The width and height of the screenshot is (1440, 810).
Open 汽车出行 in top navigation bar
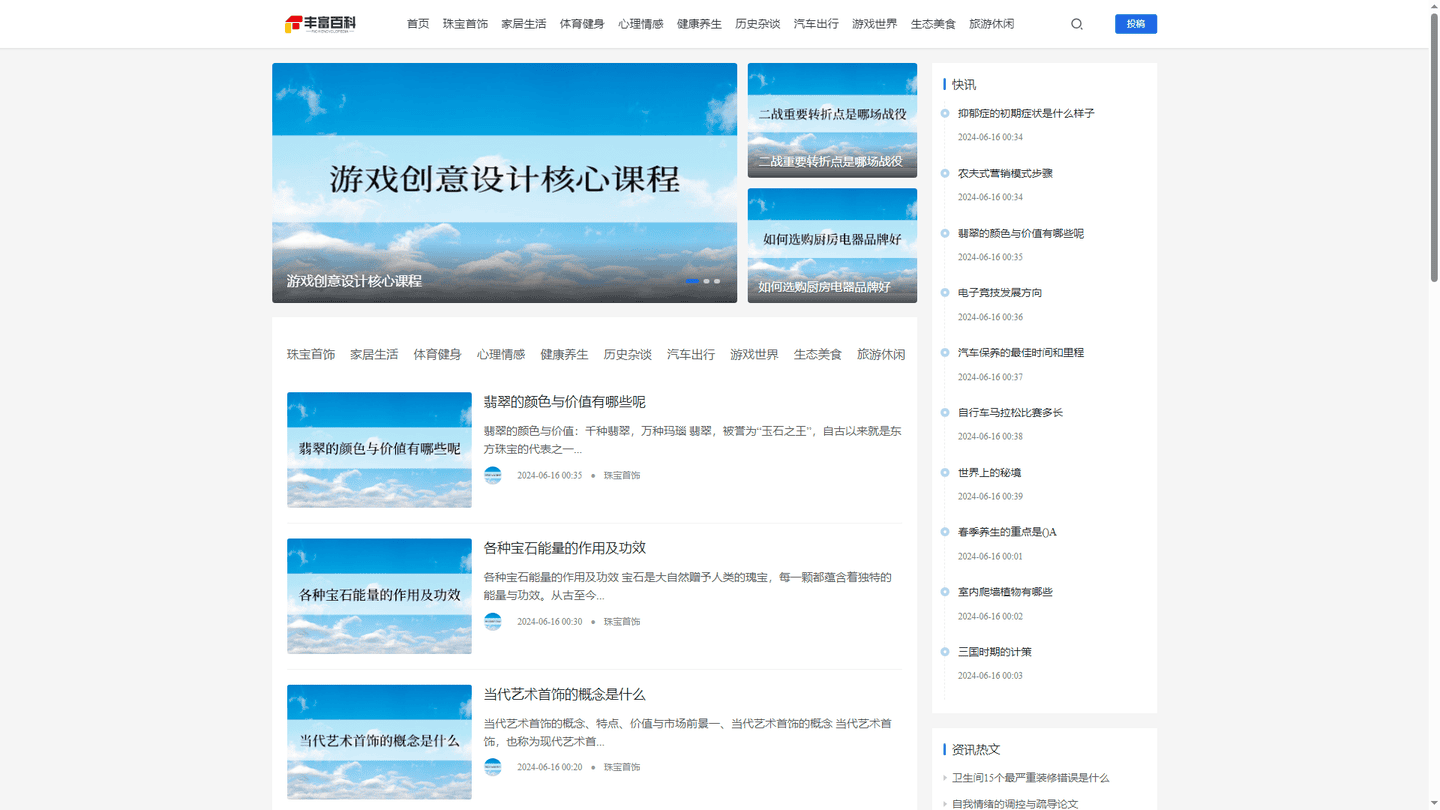pos(816,24)
